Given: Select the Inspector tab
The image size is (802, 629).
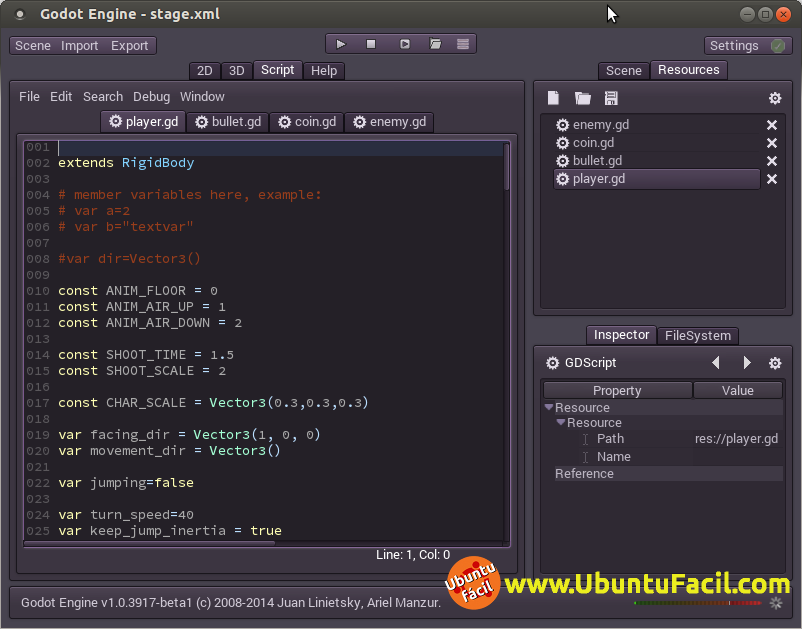Looking at the screenshot, I should 621,335.
